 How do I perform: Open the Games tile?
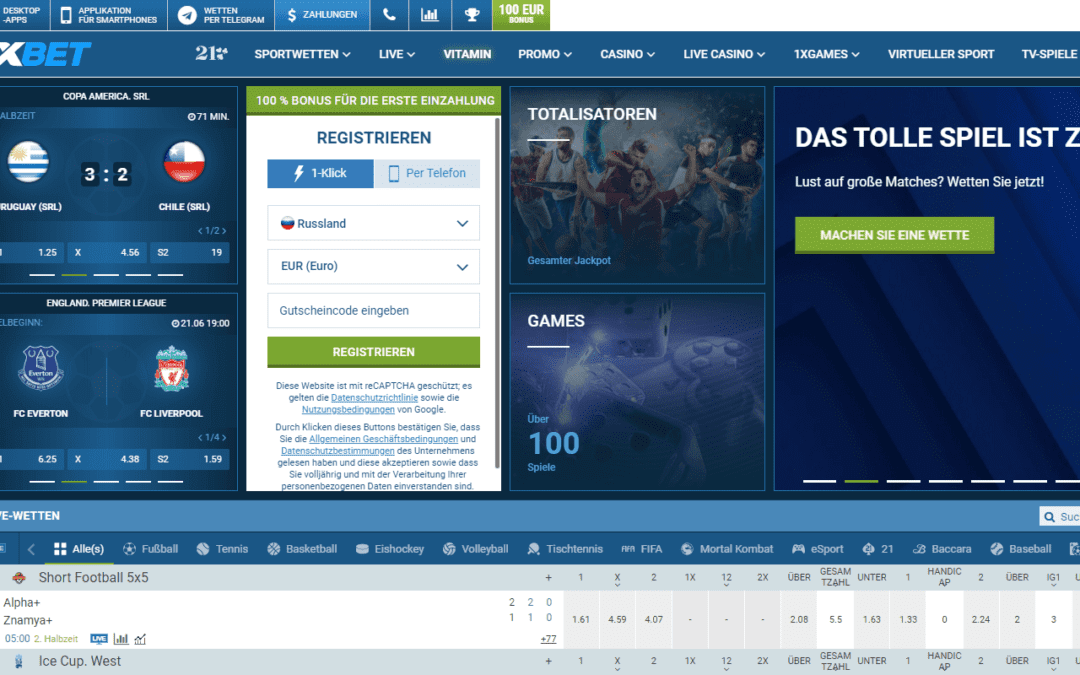[637, 392]
